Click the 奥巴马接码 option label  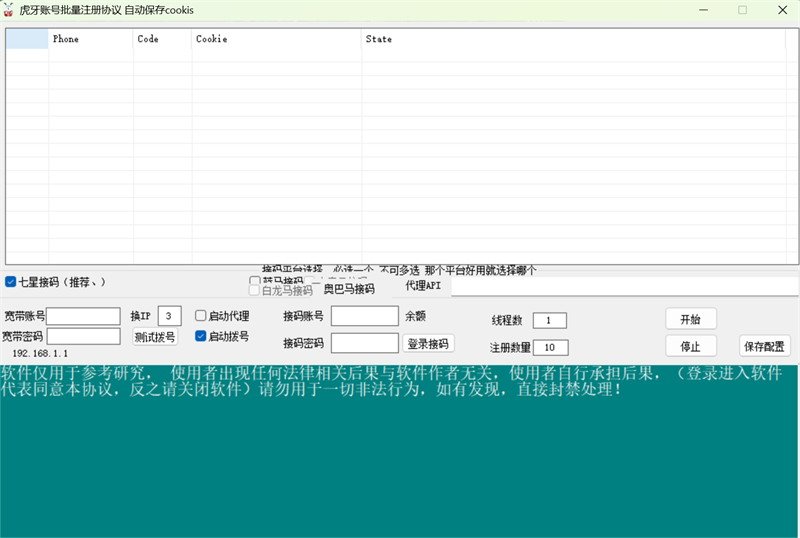[x=349, y=289]
